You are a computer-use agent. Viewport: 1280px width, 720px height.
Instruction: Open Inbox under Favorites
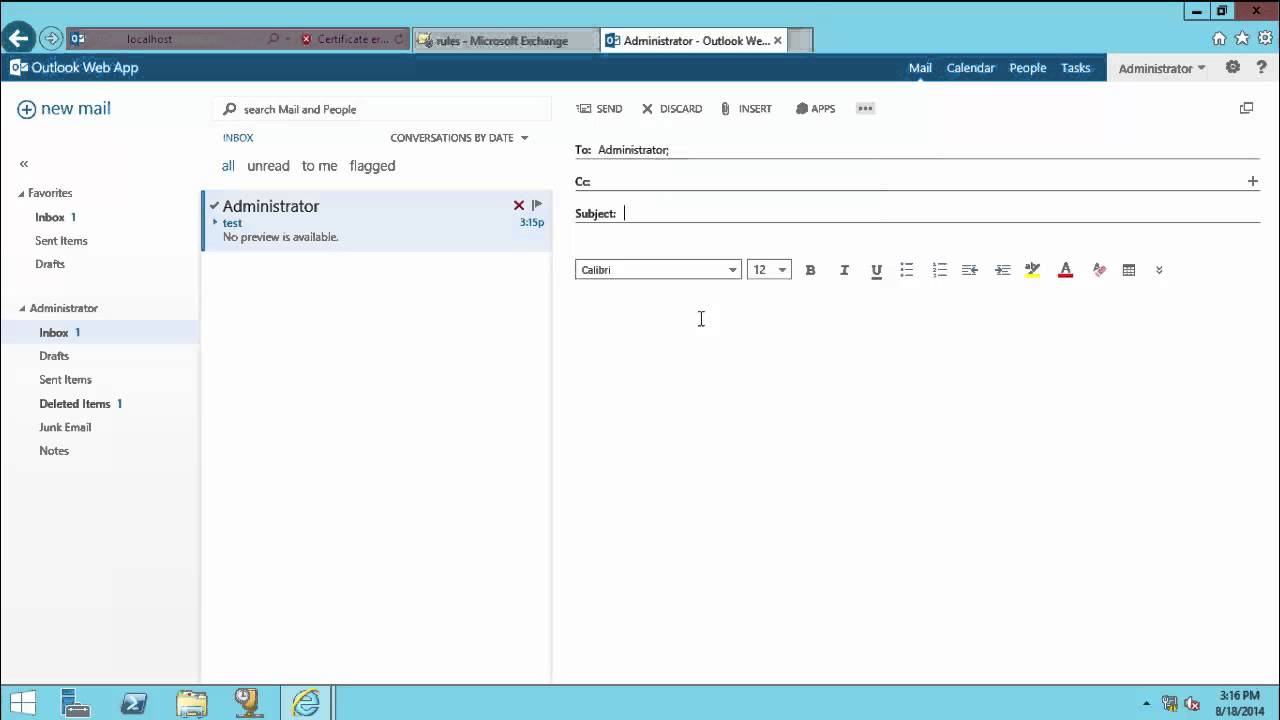(50, 217)
